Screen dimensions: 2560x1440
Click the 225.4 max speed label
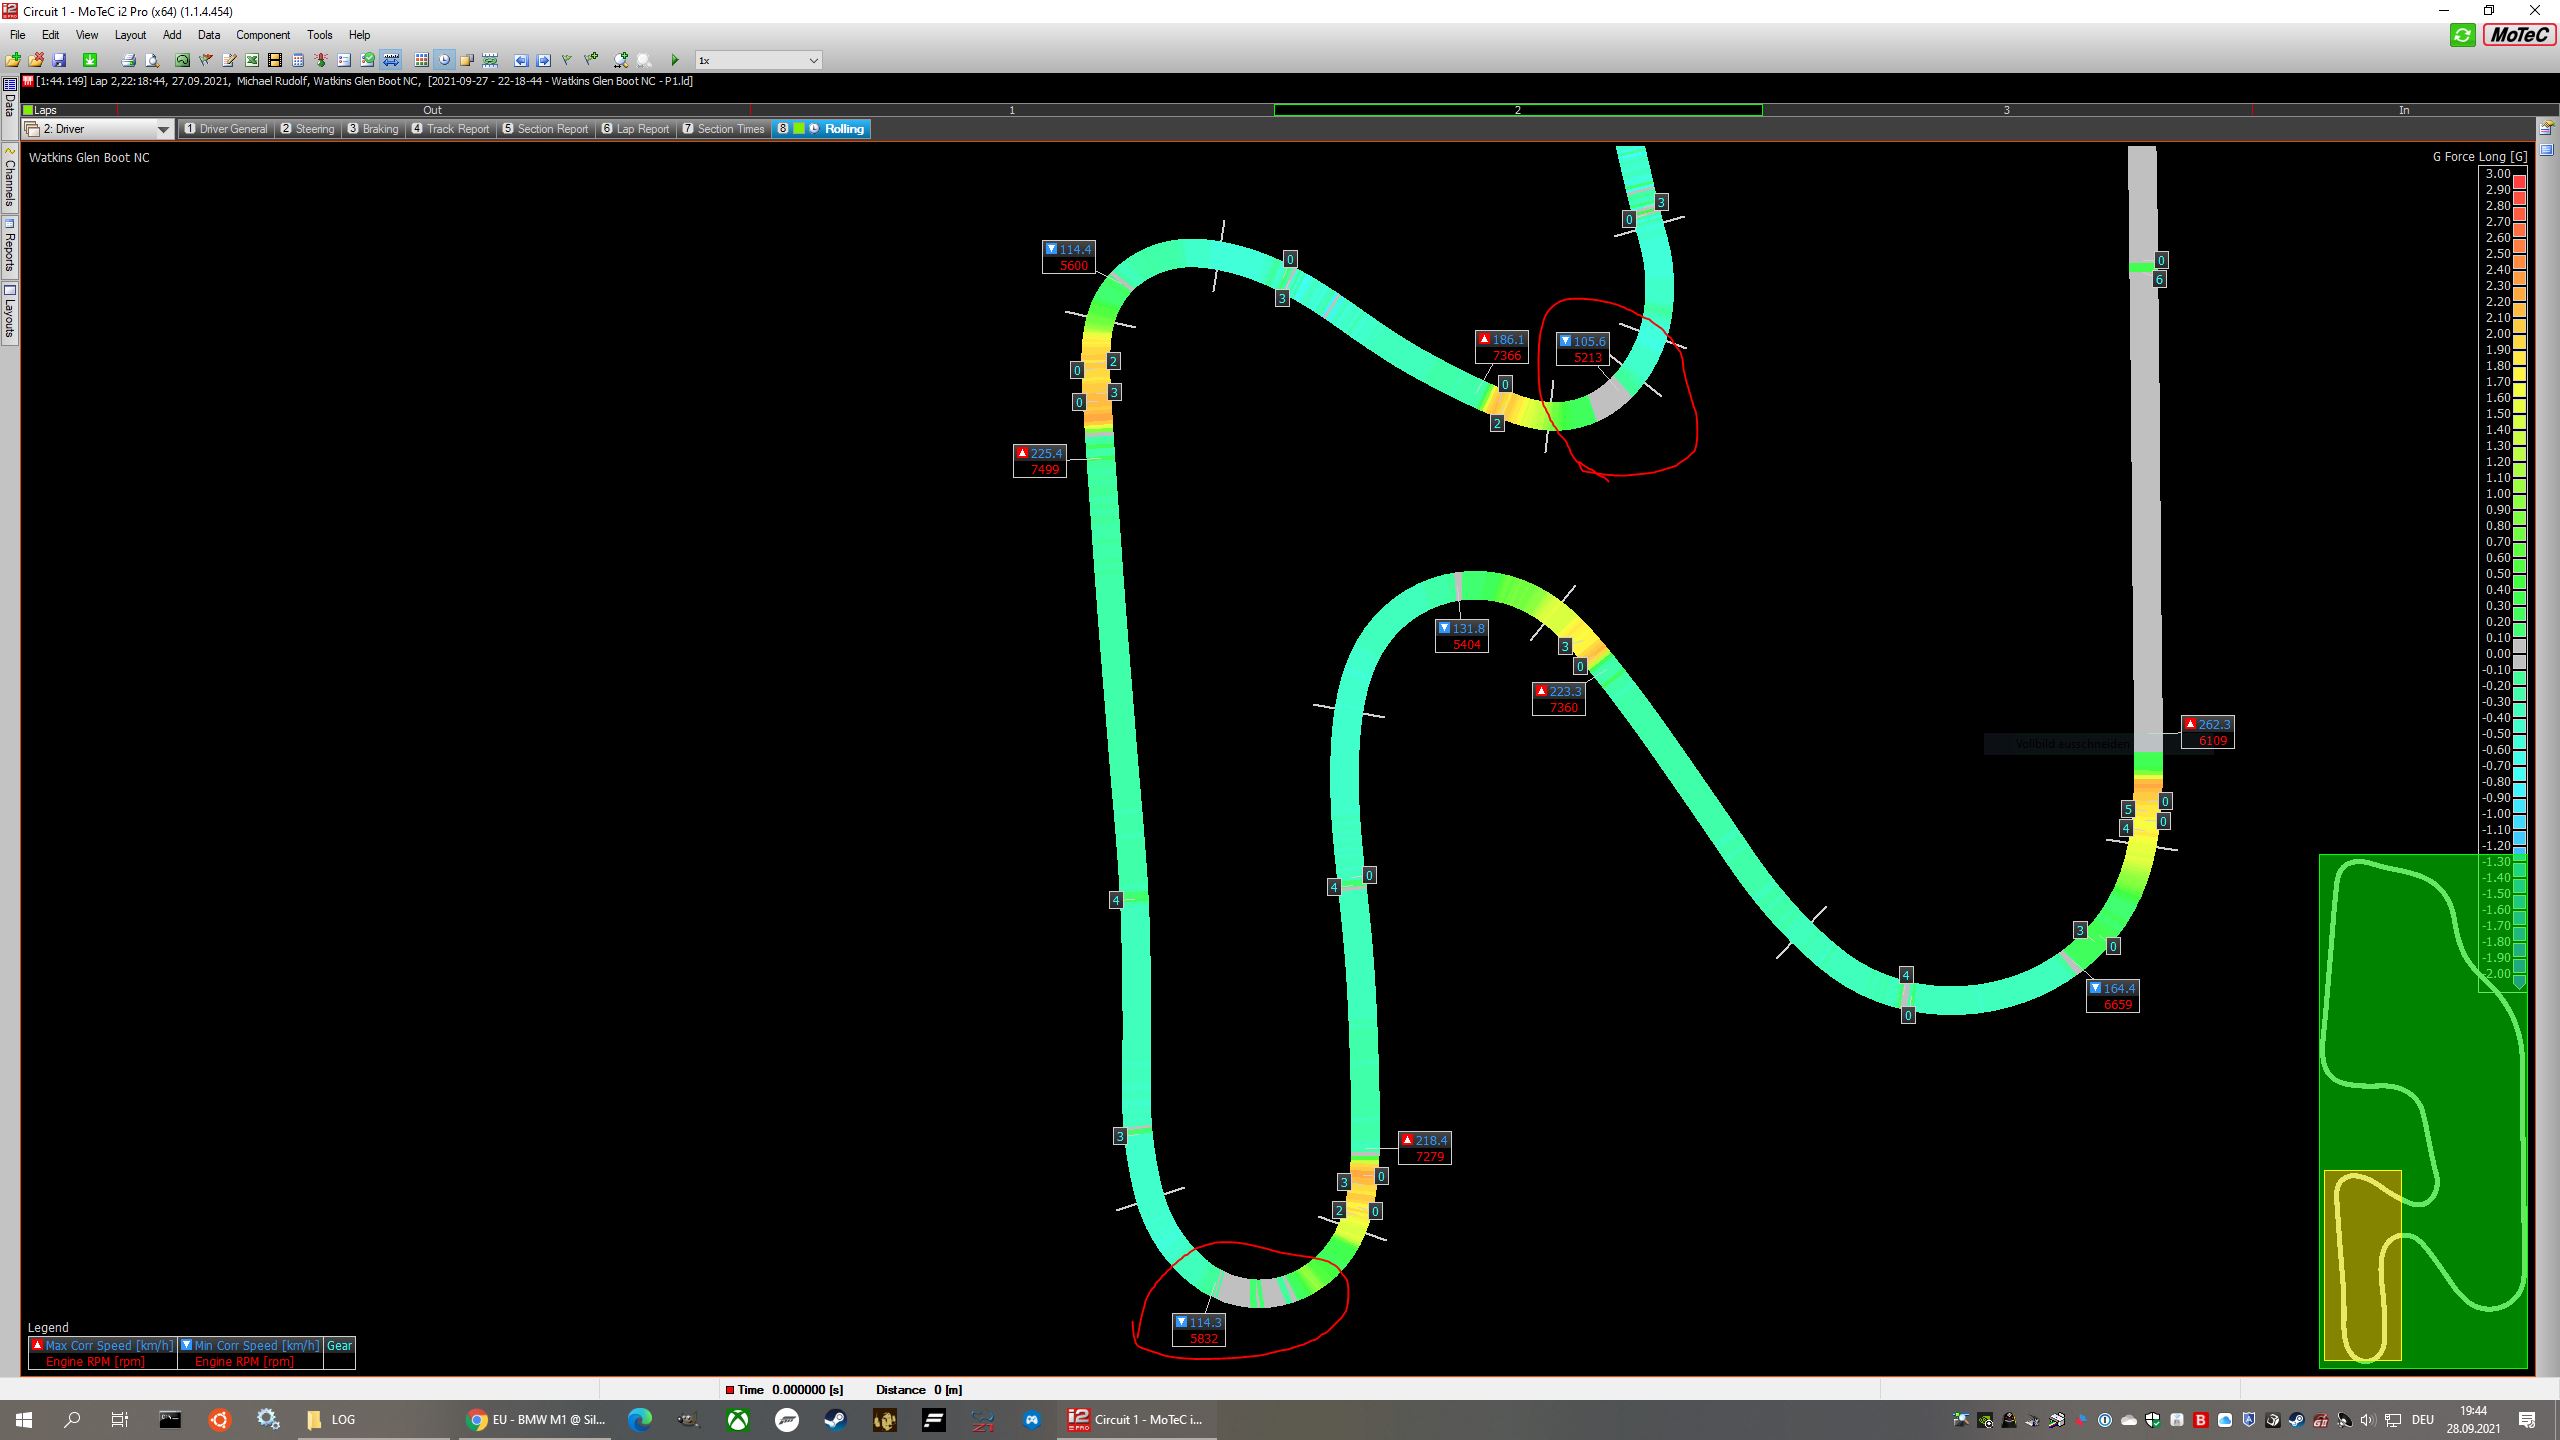(x=1040, y=461)
